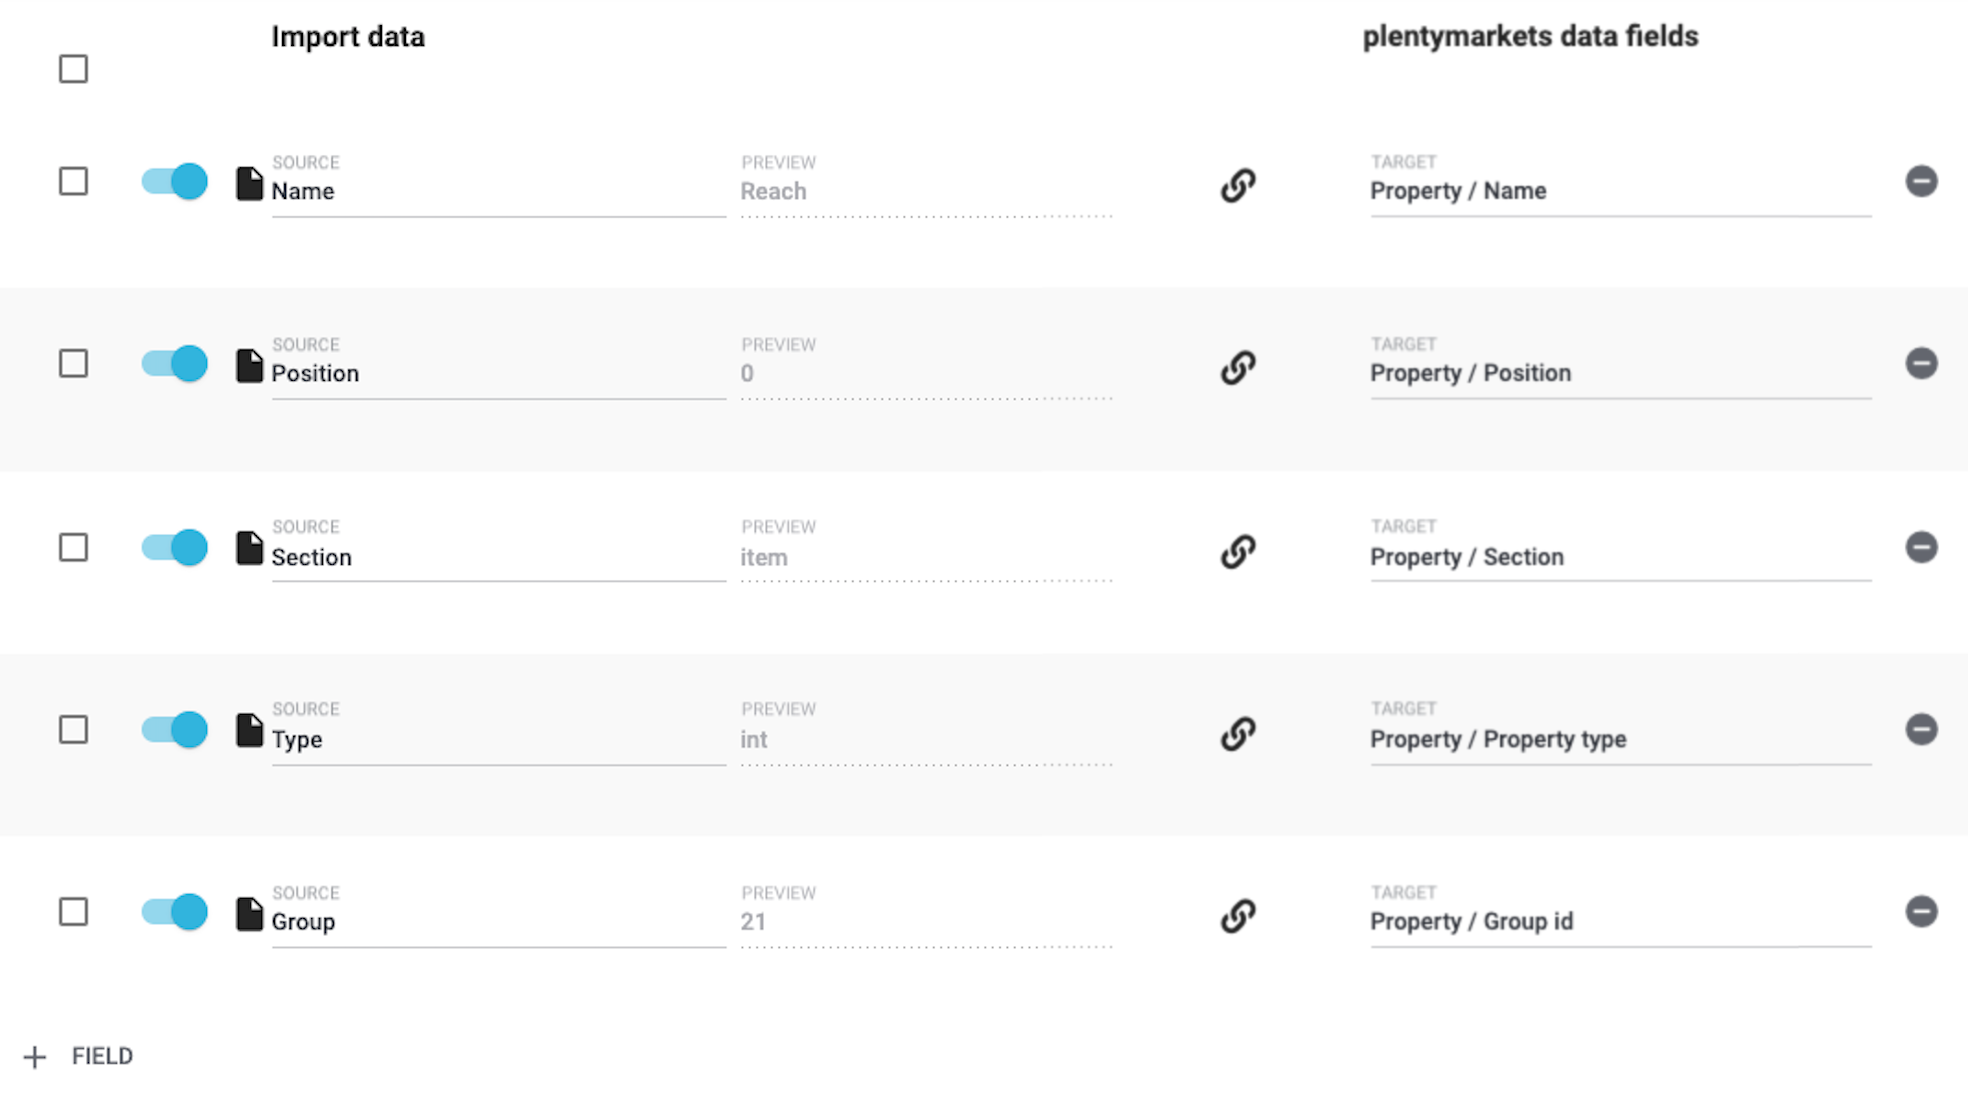Click the link icon in the Type row
The height and width of the screenshot is (1110, 1968).
click(1238, 733)
